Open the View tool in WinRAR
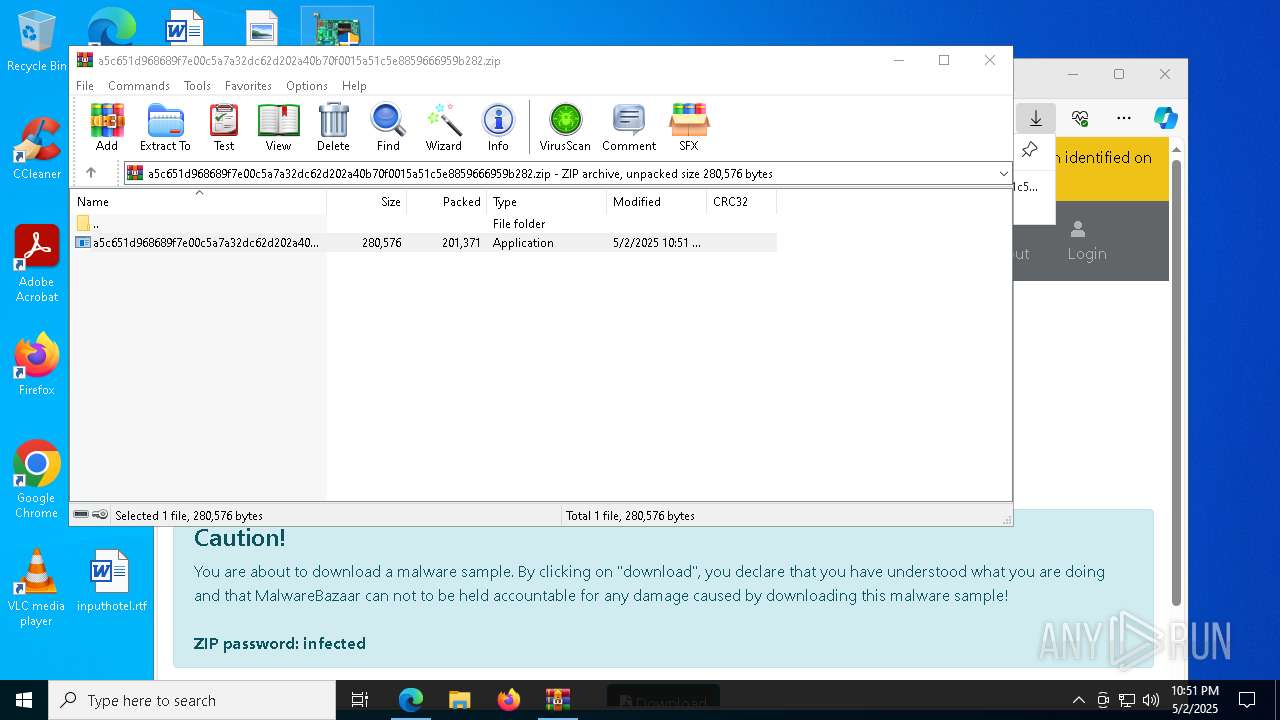The width and height of the screenshot is (1280, 720). [x=278, y=127]
